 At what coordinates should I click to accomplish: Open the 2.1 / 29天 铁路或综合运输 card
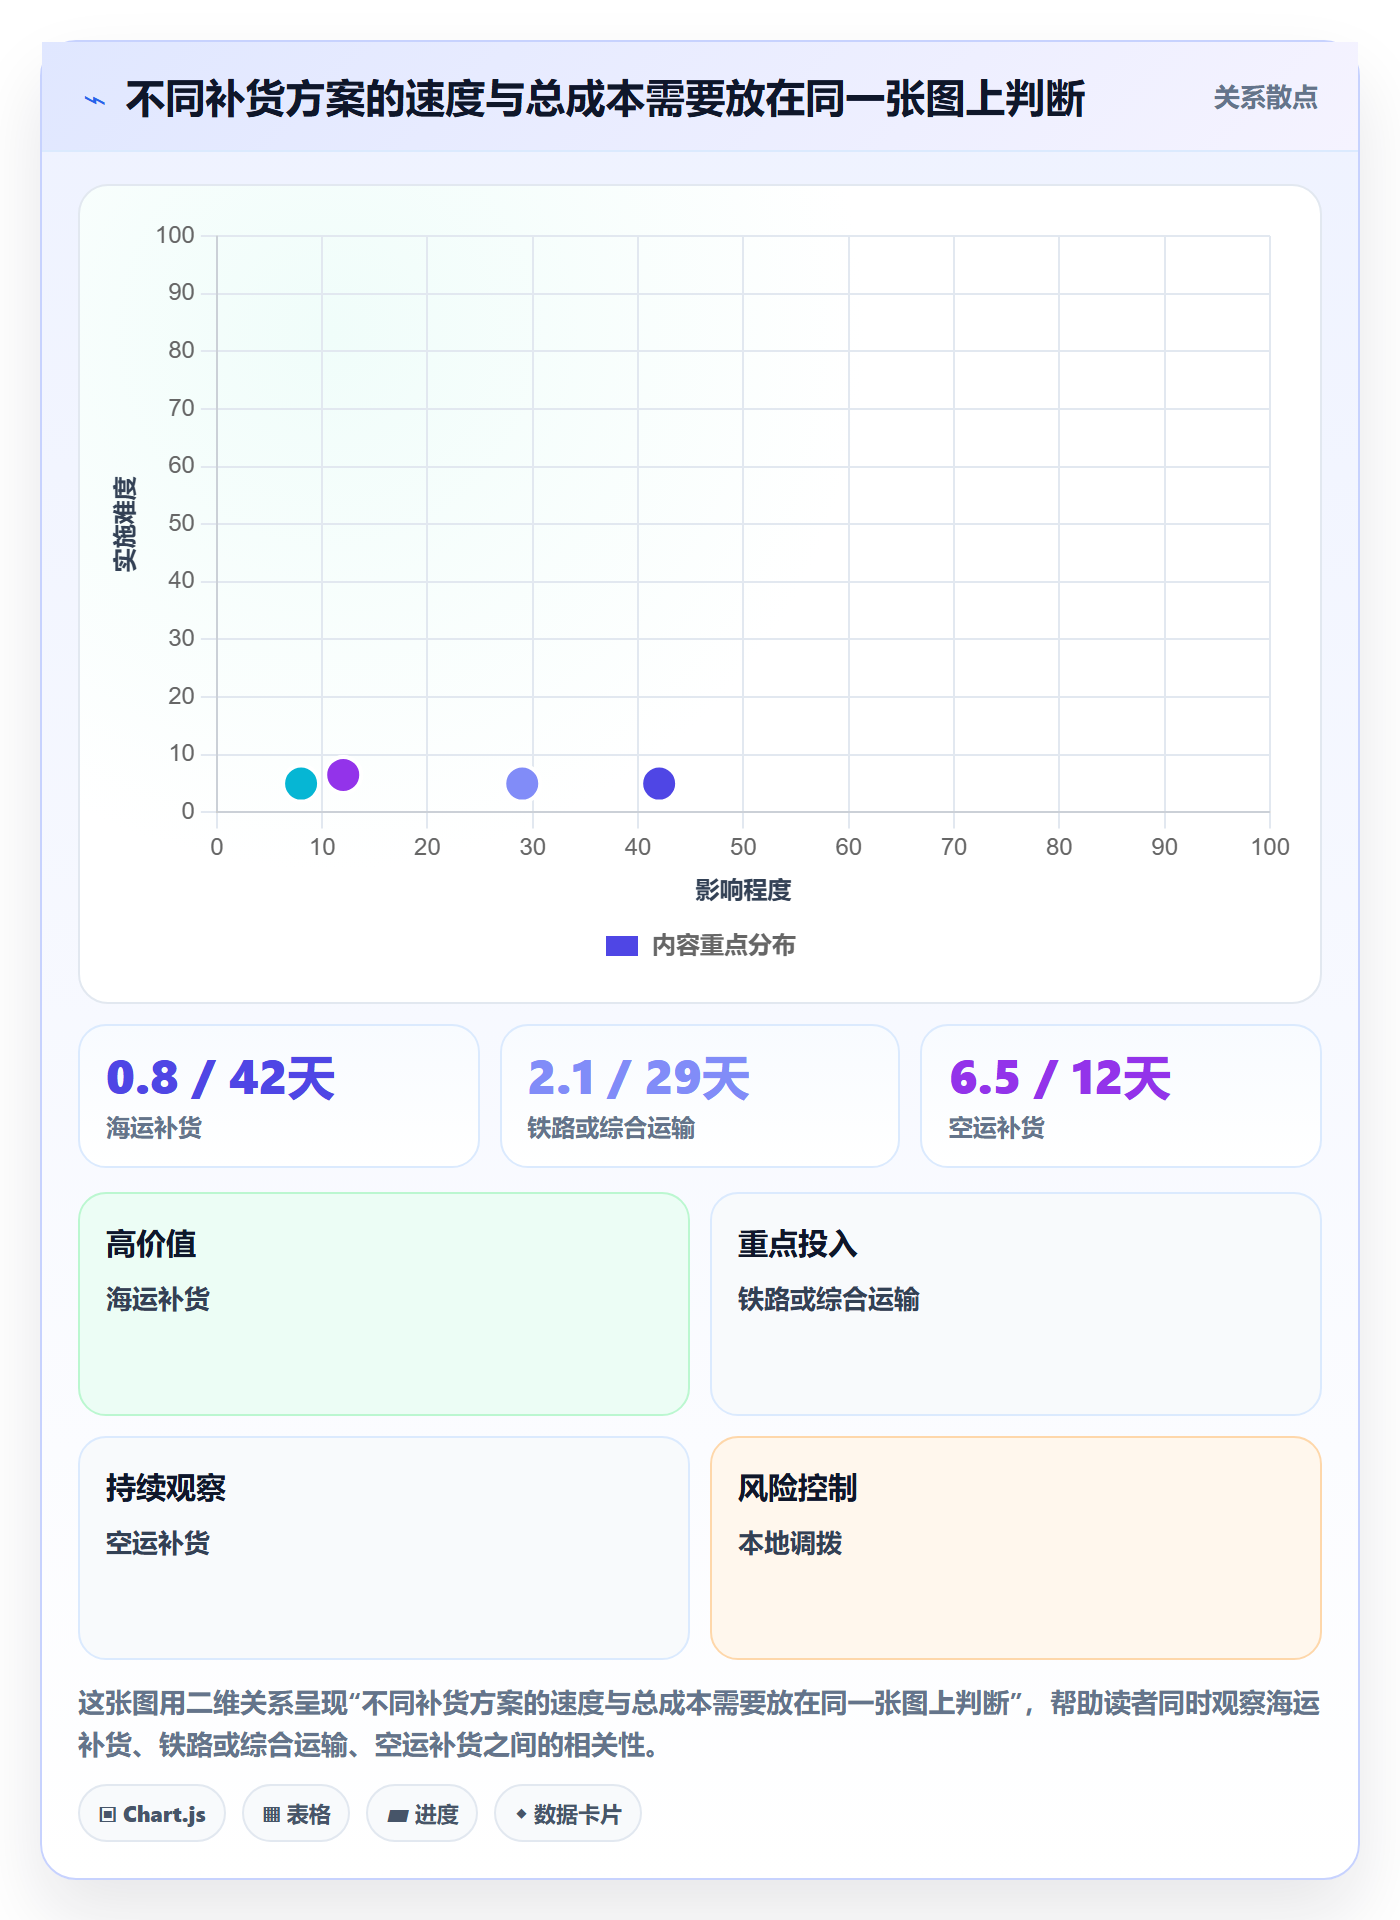click(x=700, y=1095)
